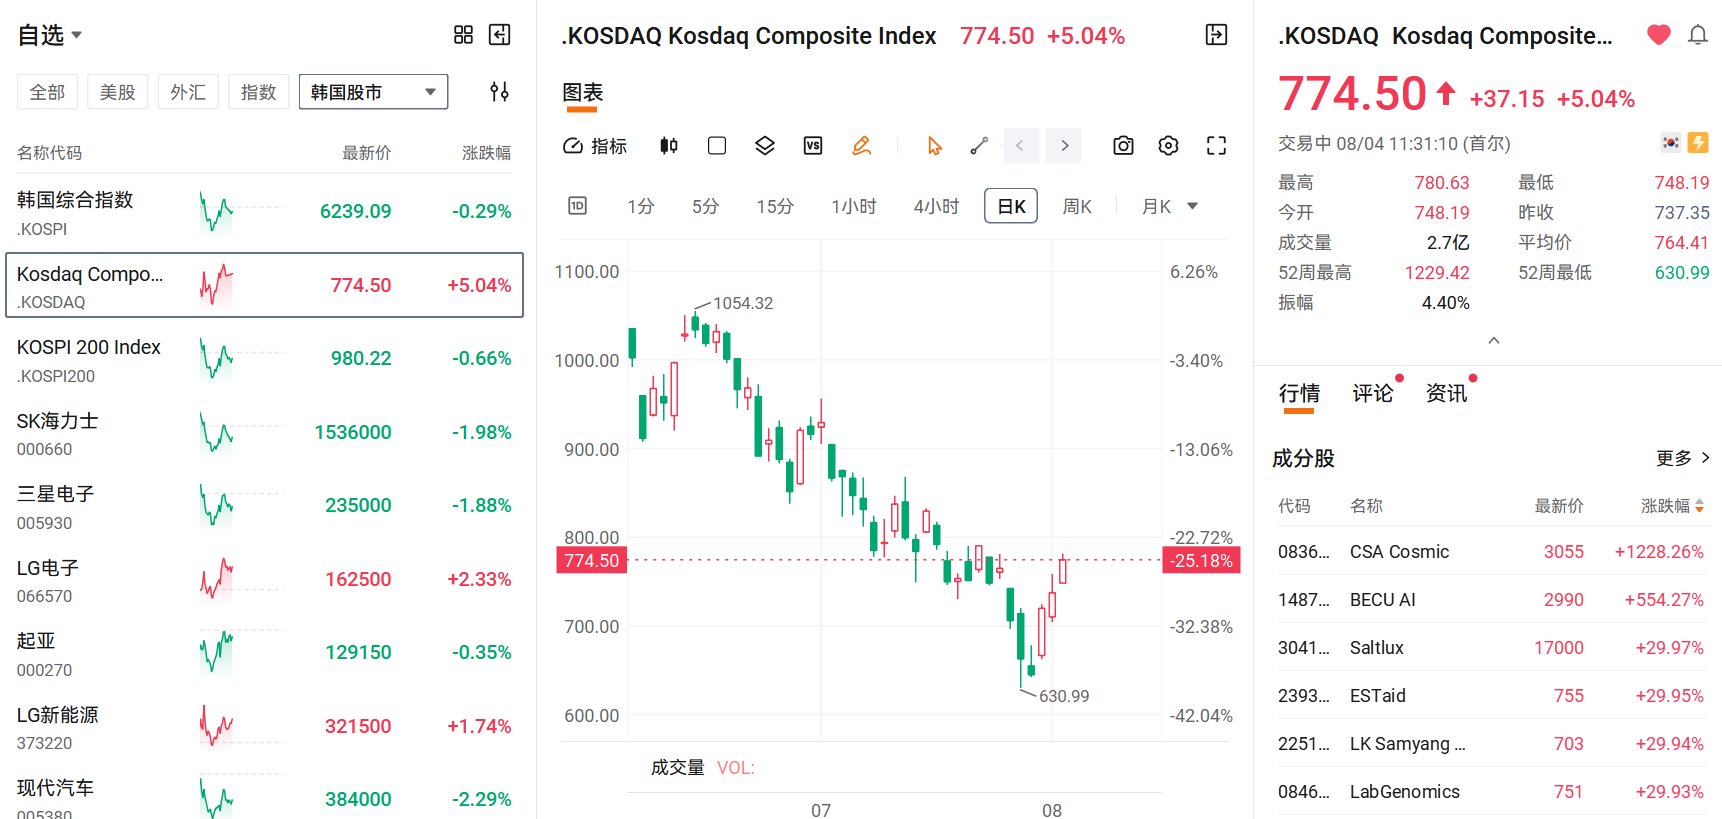Toggle the square overlay chart option
This screenshot has height=819, width=1722.
click(x=717, y=146)
